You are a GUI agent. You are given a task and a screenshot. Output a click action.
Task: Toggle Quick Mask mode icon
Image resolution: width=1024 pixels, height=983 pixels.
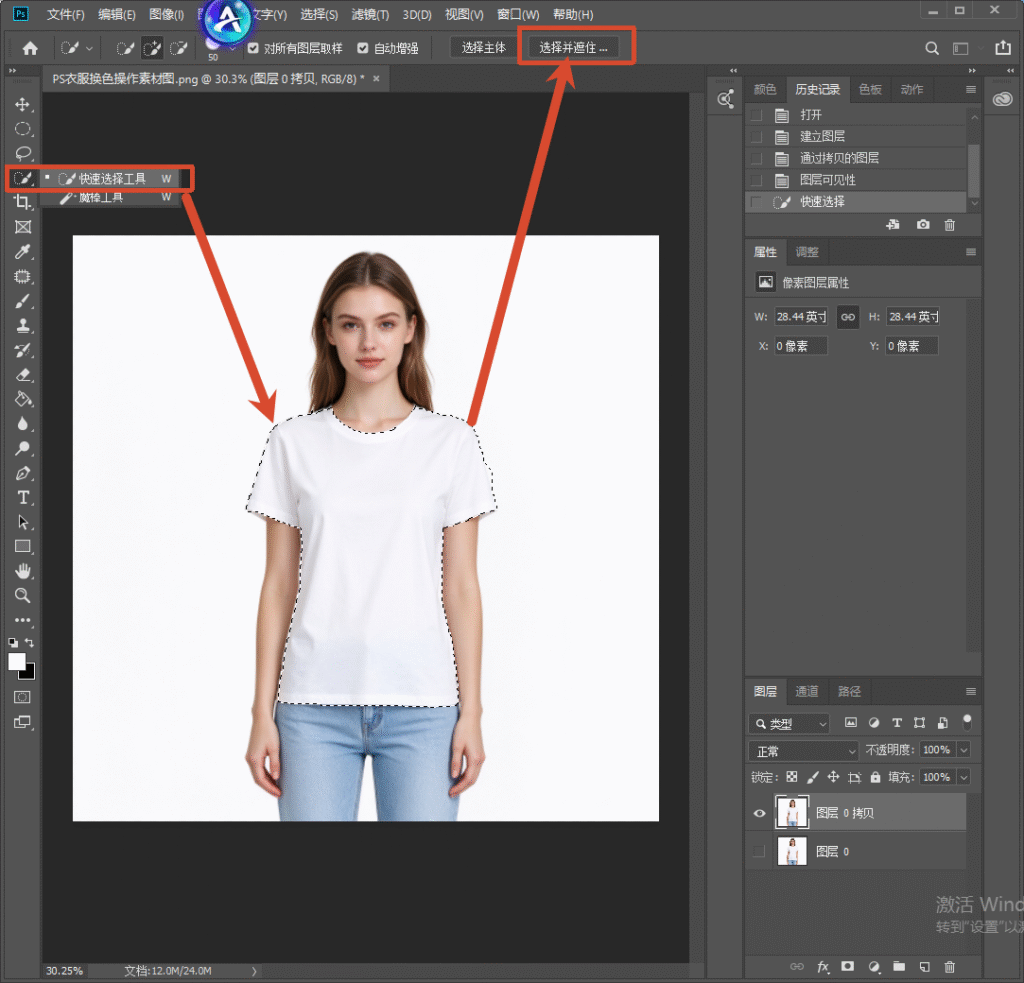click(22, 697)
